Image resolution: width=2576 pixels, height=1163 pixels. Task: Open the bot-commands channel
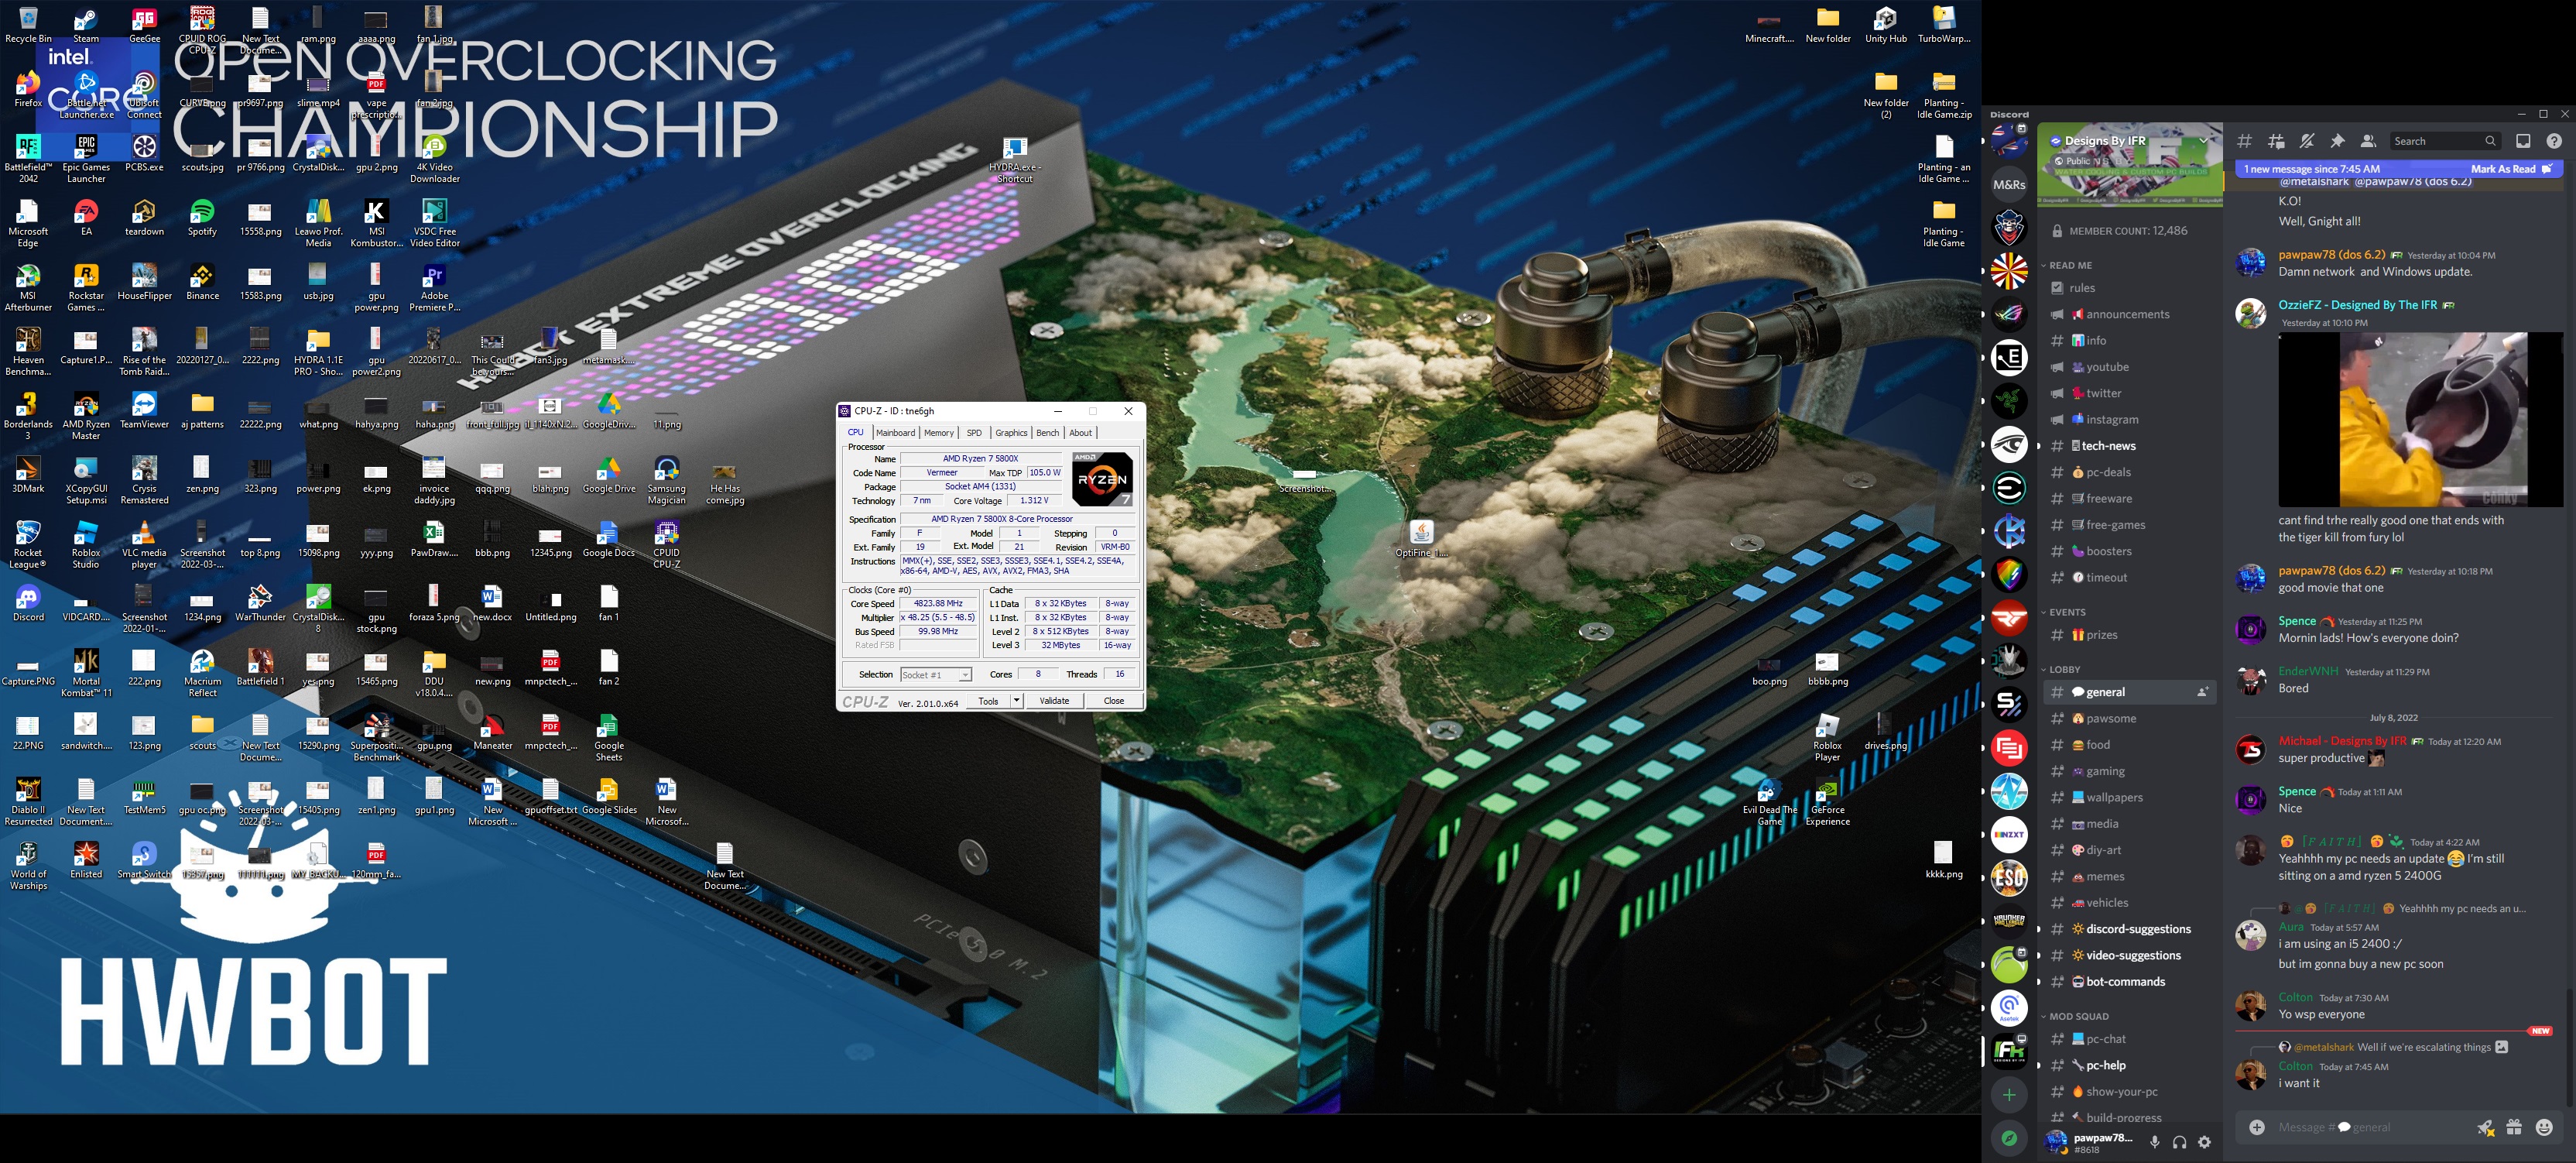pyautogui.click(x=2129, y=982)
